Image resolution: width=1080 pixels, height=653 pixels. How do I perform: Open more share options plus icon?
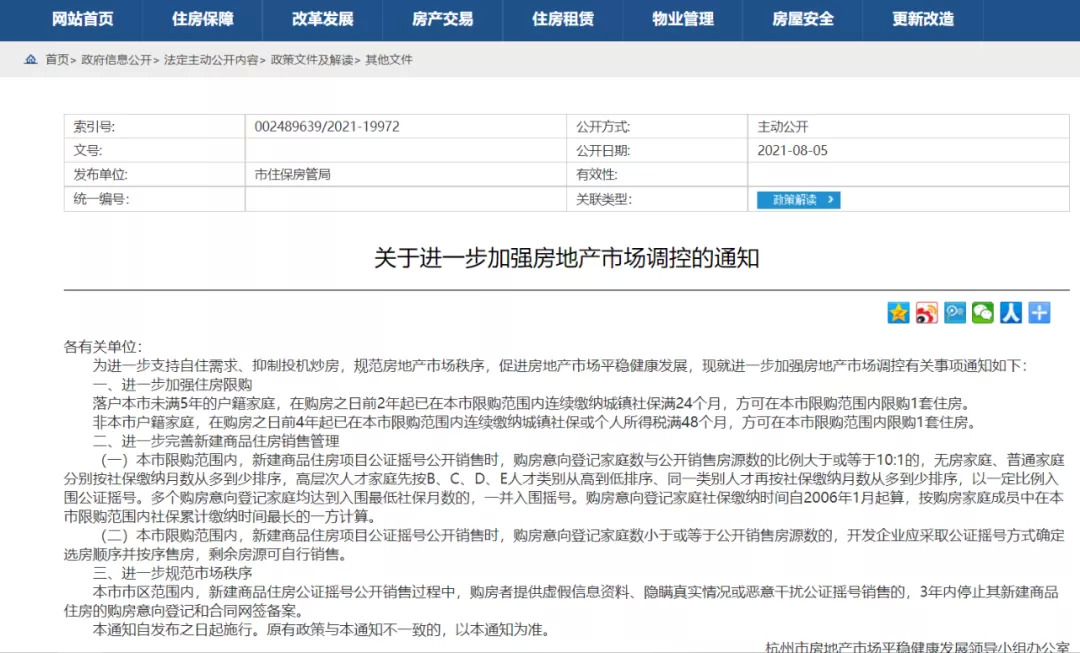(x=1040, y=313)
